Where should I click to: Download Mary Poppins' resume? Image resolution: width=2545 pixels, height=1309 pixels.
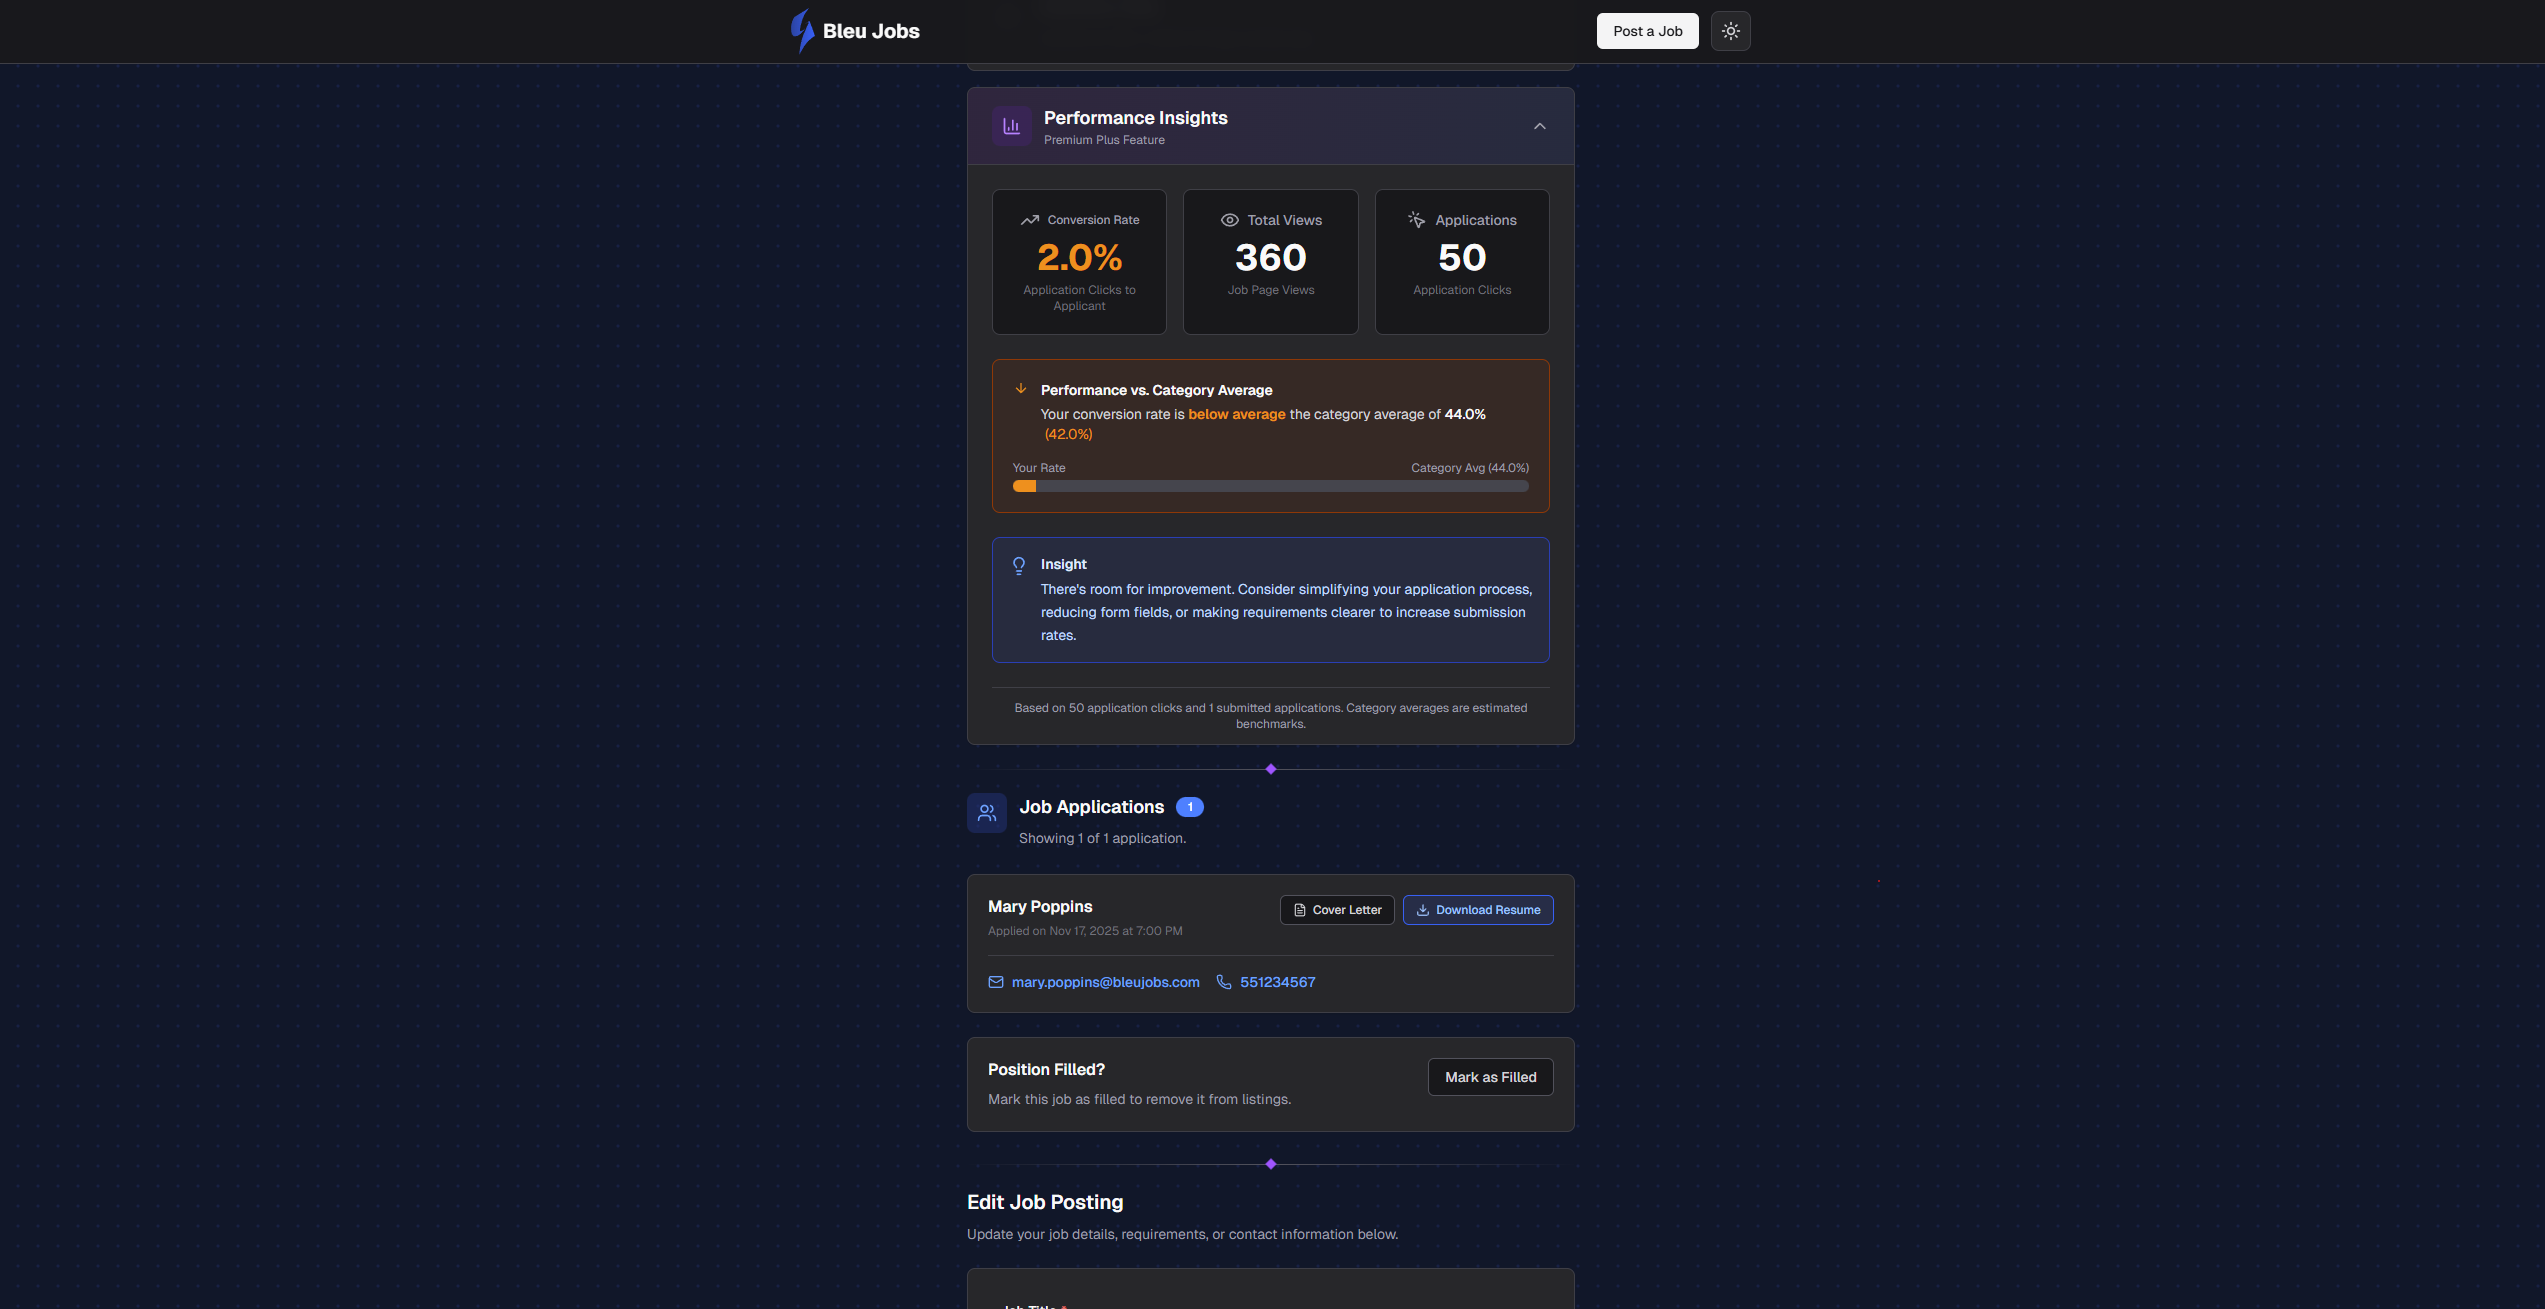tap(1478, 910)
